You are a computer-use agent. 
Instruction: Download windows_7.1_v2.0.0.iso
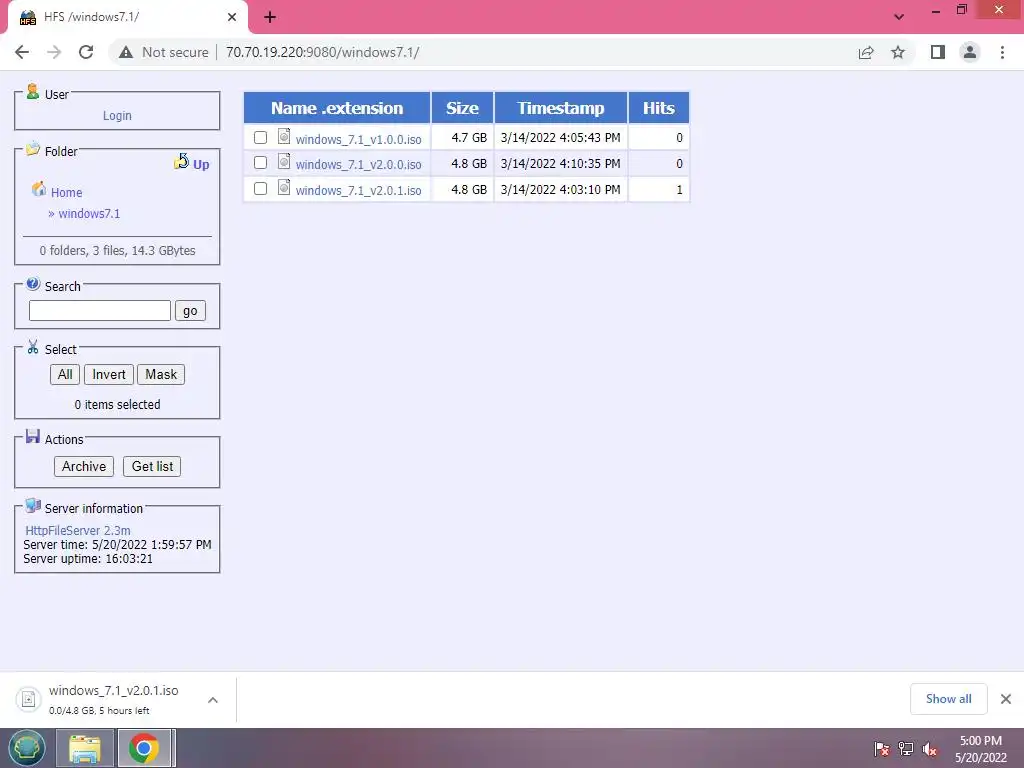[x=359, y=165]
